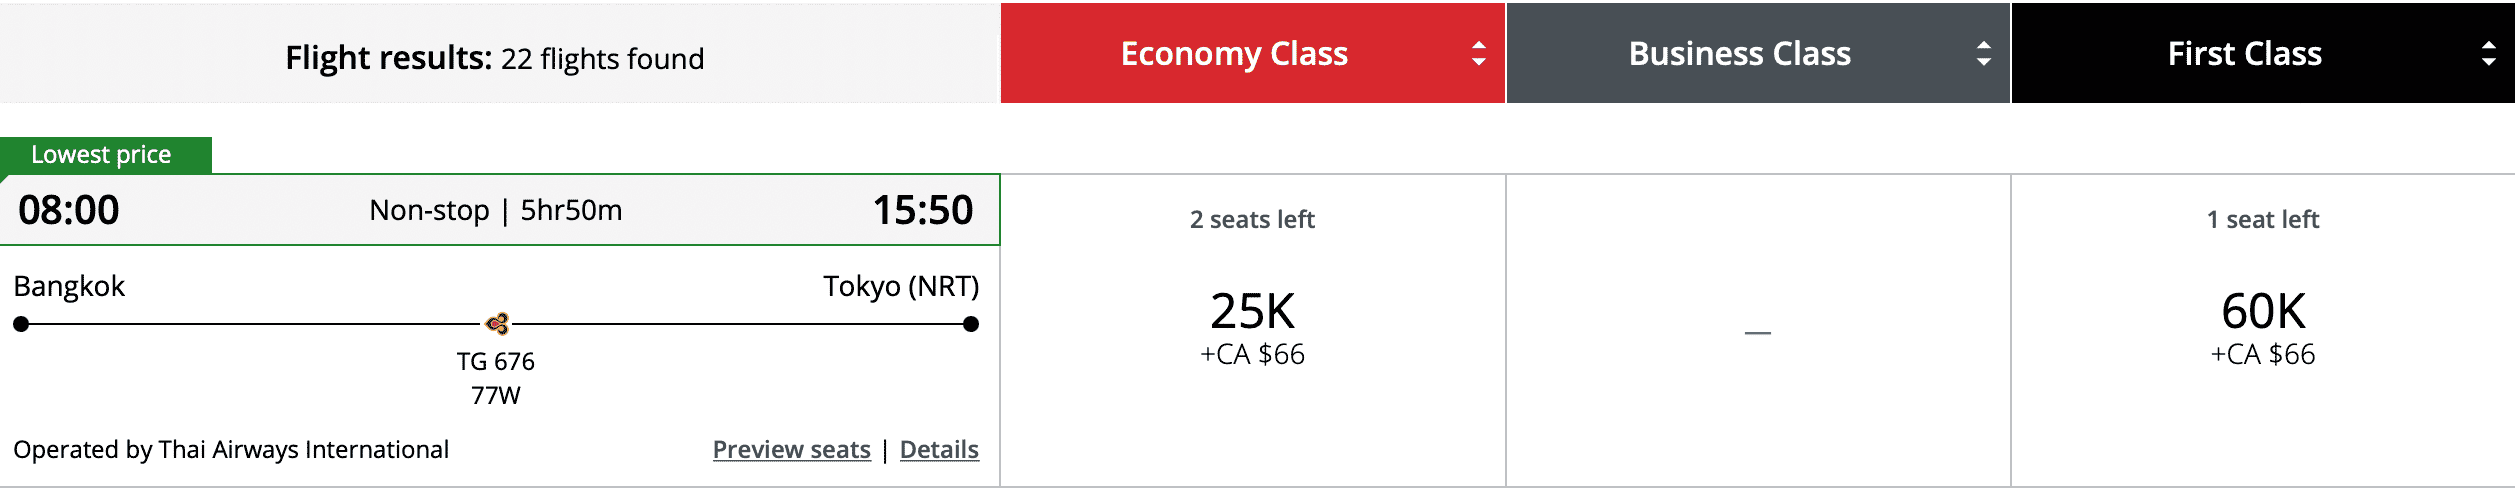The width and height of the screenshot is (2515, 491).
Task: Click the Flight results count heading
Action: (494, 58)
